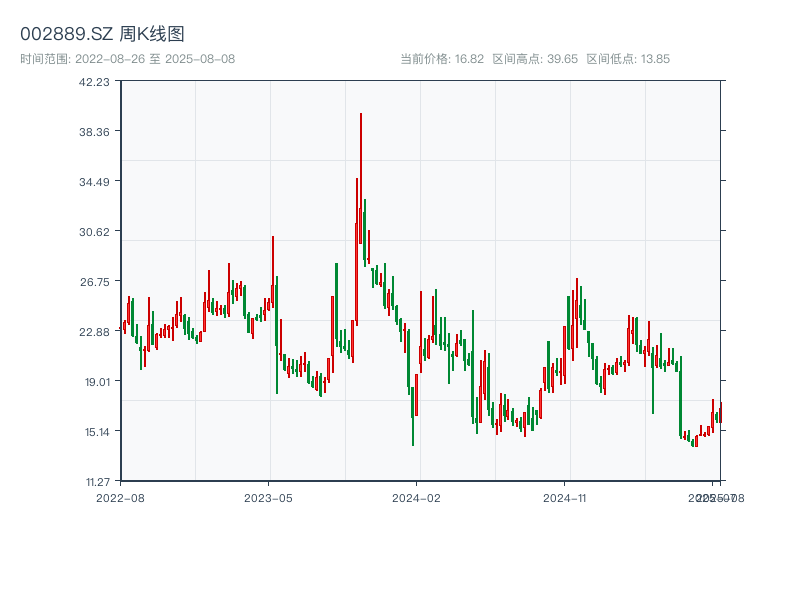This screenshot has width=800, height=600.
Task: Click the lowest green candlestick before 2024-02
Action: [413, 416]
